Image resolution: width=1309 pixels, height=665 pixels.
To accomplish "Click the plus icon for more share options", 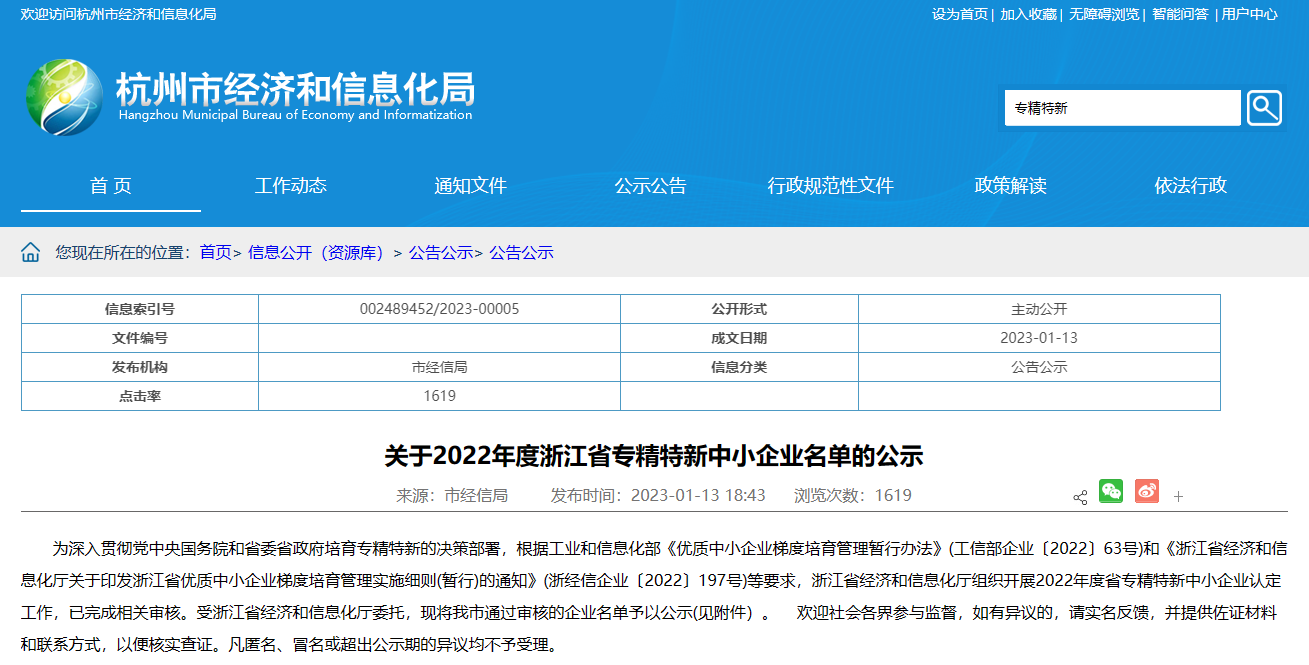I will coord(1179,494).
